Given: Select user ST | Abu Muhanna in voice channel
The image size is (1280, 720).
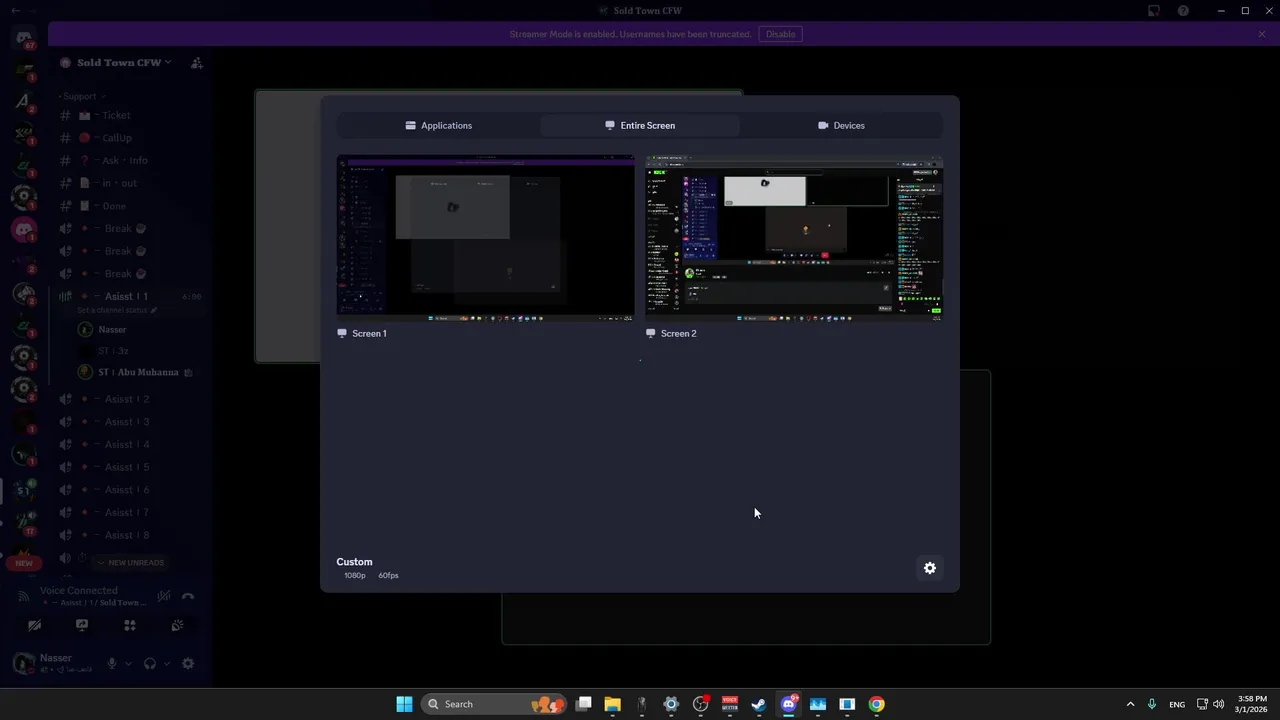Looking at the screenshot, I should point(140,372).
